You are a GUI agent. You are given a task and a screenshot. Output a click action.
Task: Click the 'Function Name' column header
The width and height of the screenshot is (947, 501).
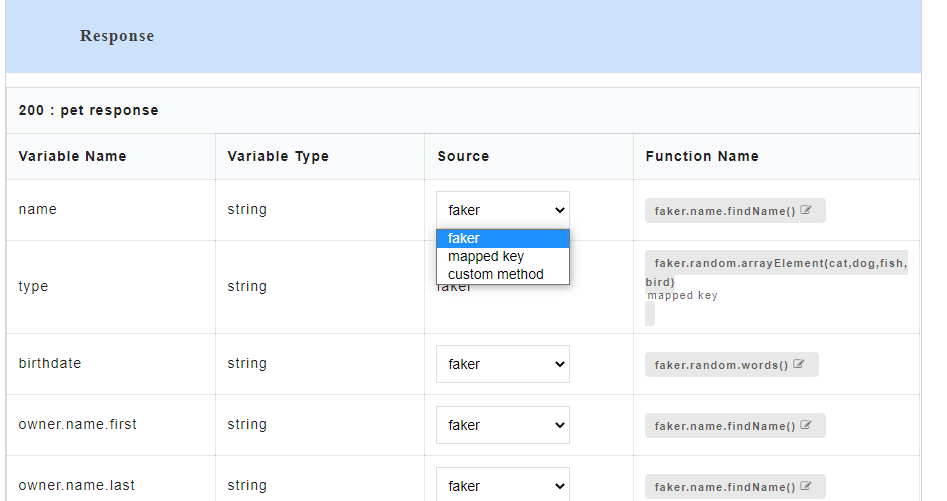[702, 156]
